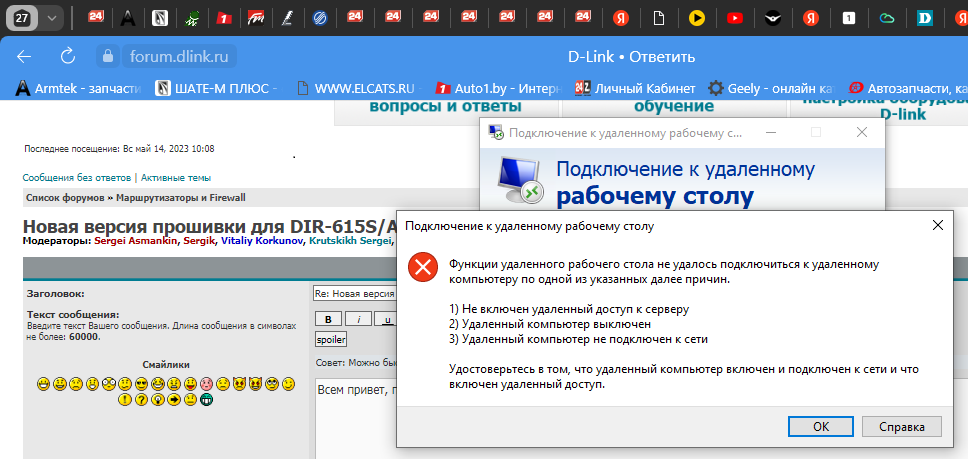The width and height of the screenshot is (968, 459).
Task: Apply bold with the B button
Action: click(x=328, y=319)
